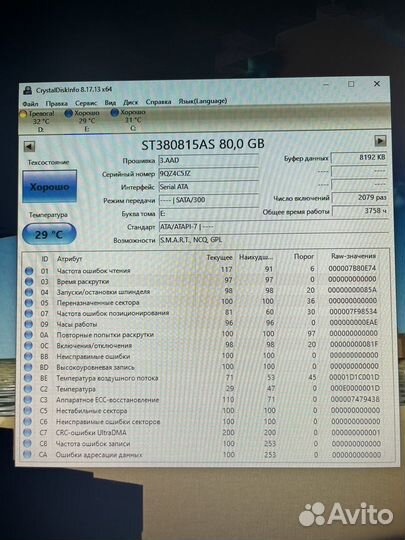Go to next disk with right arrow
The image size is (405, 540).
pyautogui.click(x=380, y=141)
